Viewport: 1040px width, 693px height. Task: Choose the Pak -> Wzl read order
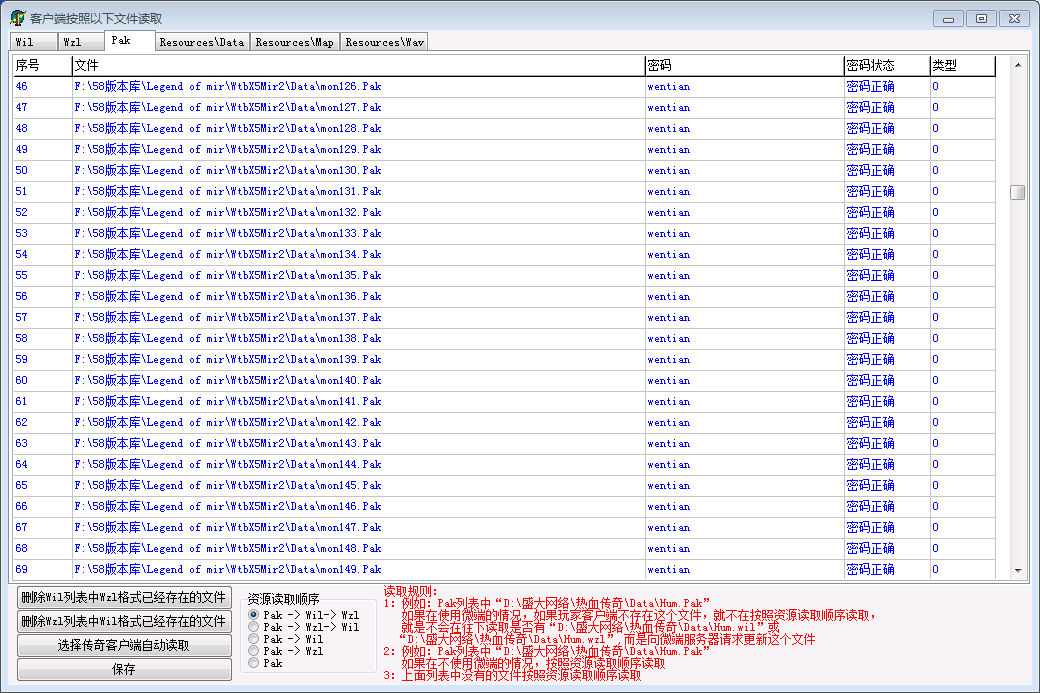(x=254, y=651)
